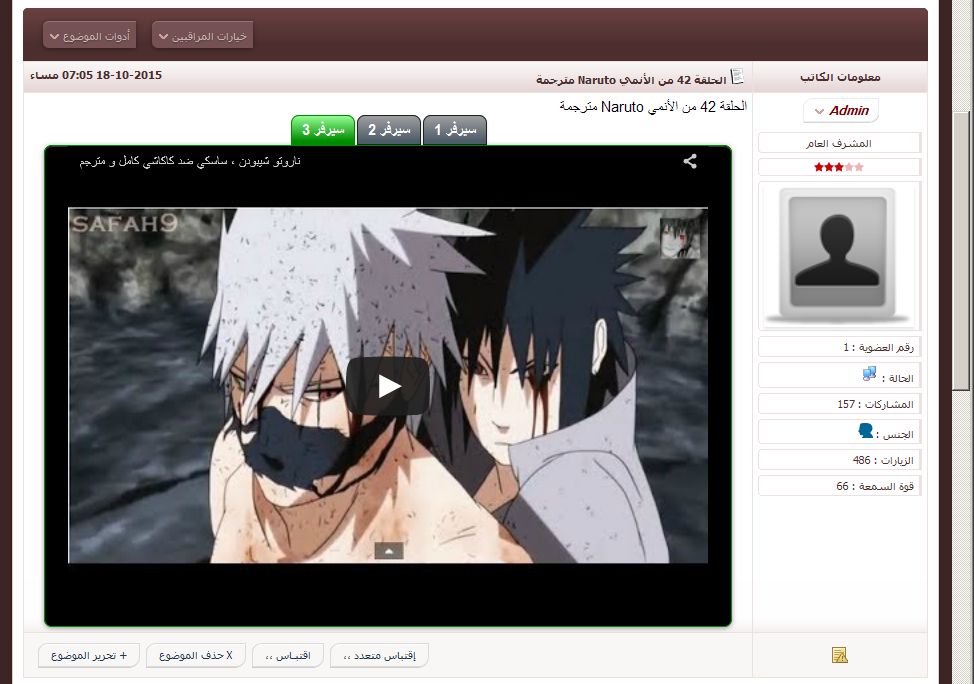The image size is (974, 684).
Task: Click the Admin profile avatar image
Action: [x=837, y=254]
